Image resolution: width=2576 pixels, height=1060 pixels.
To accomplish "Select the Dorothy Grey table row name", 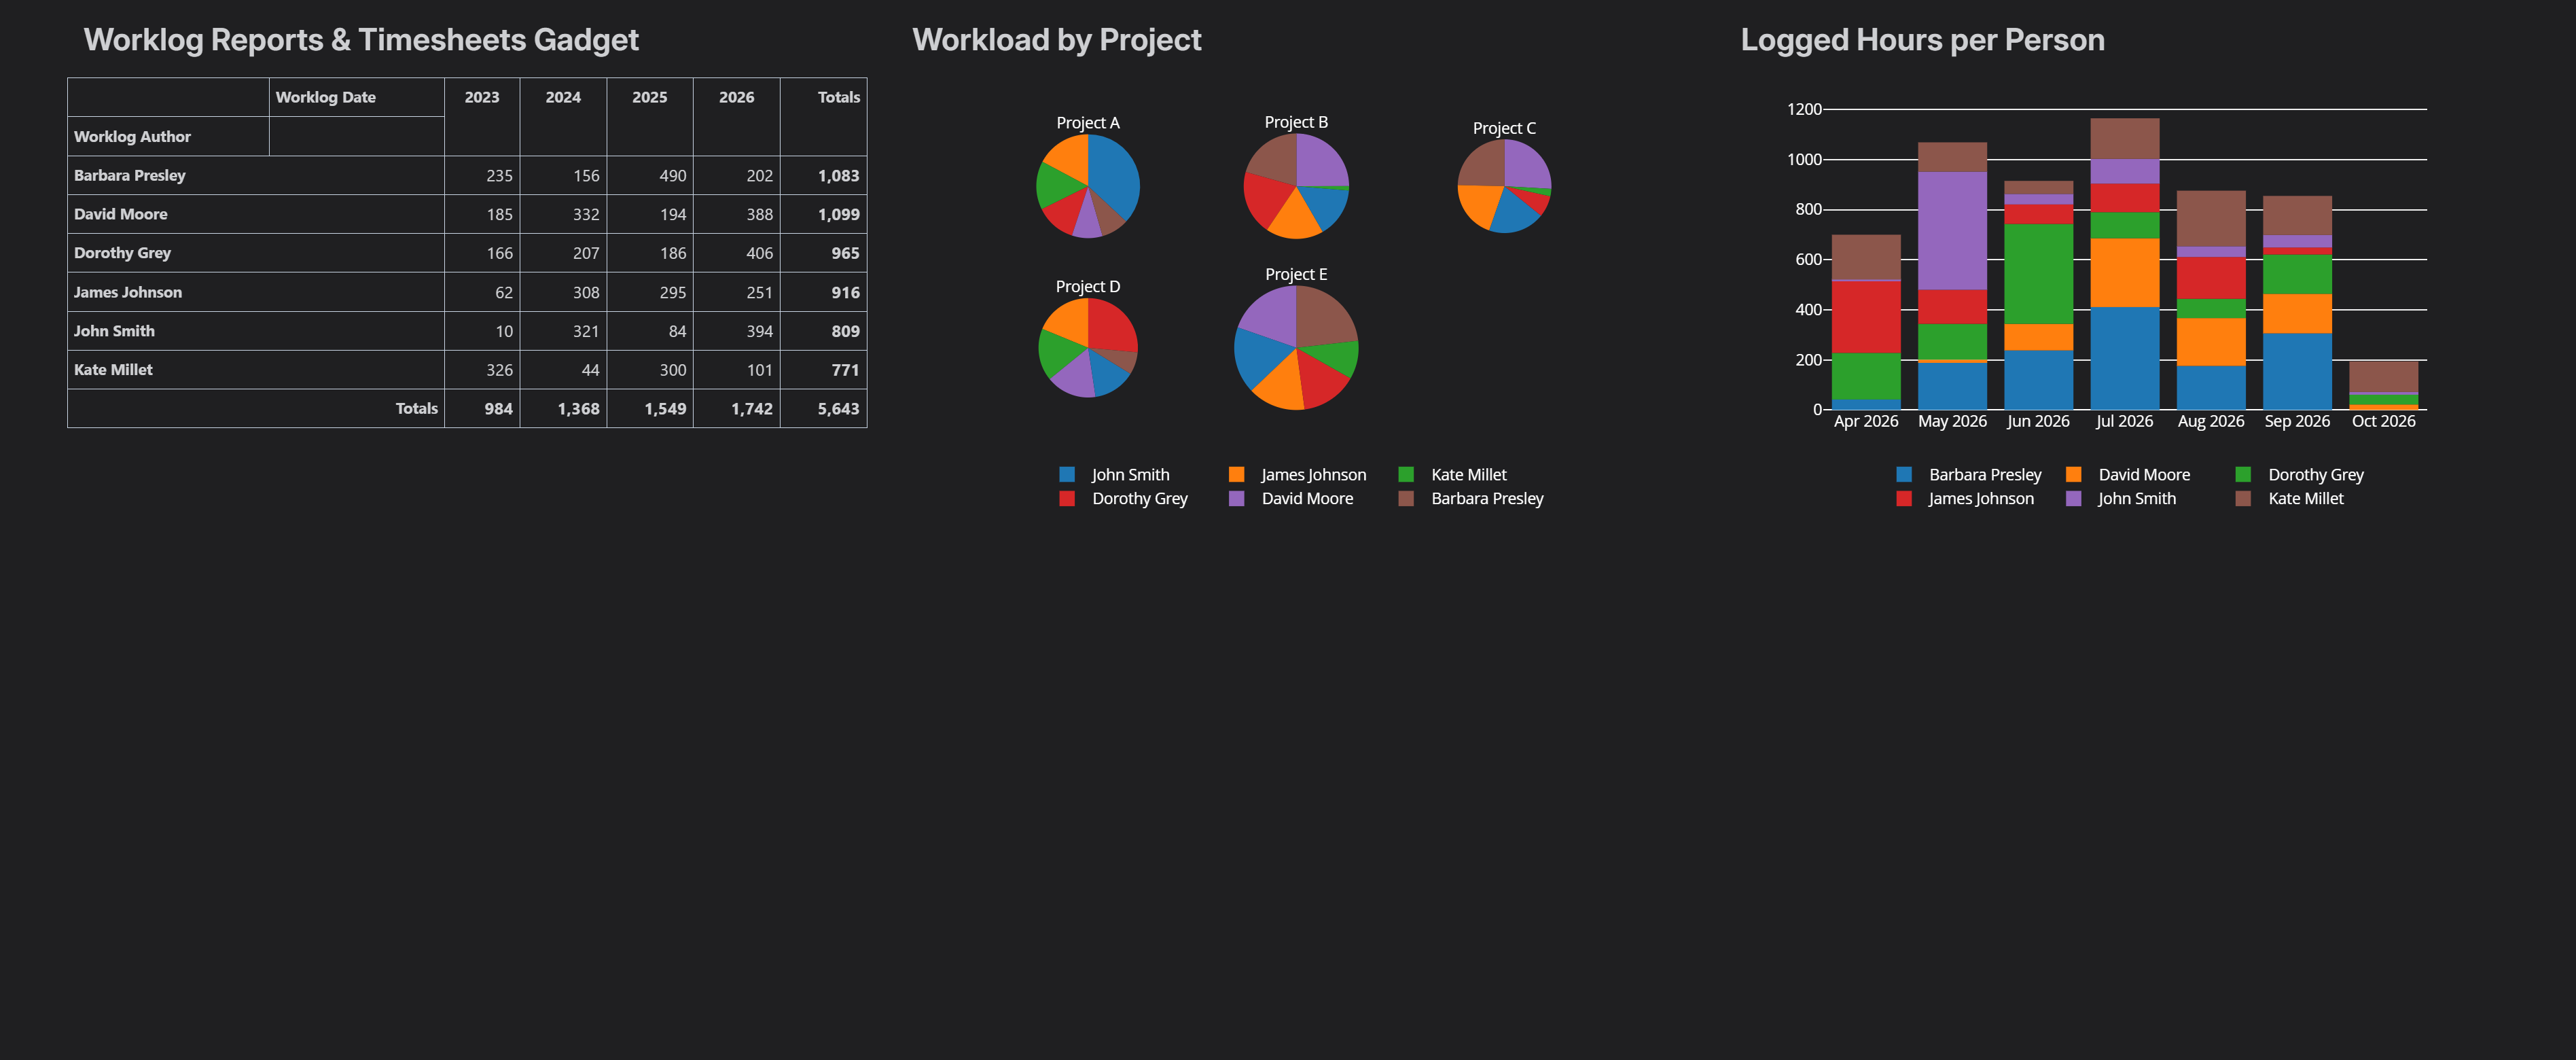I will [123, 253].
